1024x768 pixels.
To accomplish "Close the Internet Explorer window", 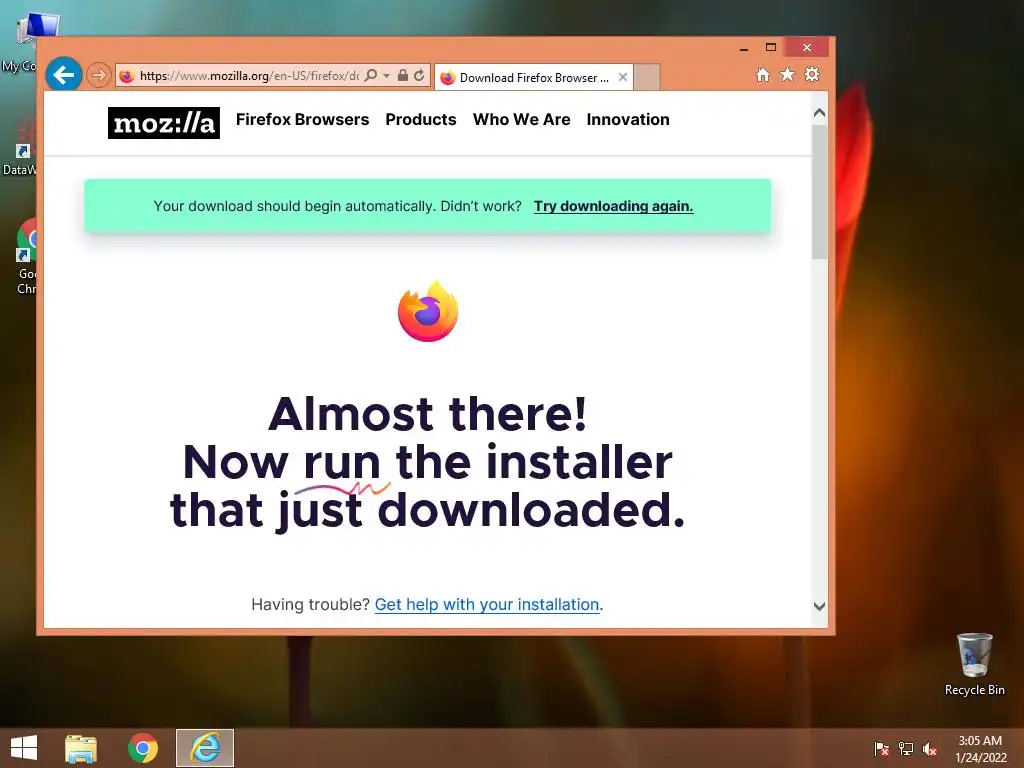I will click(x=807, y=47).
